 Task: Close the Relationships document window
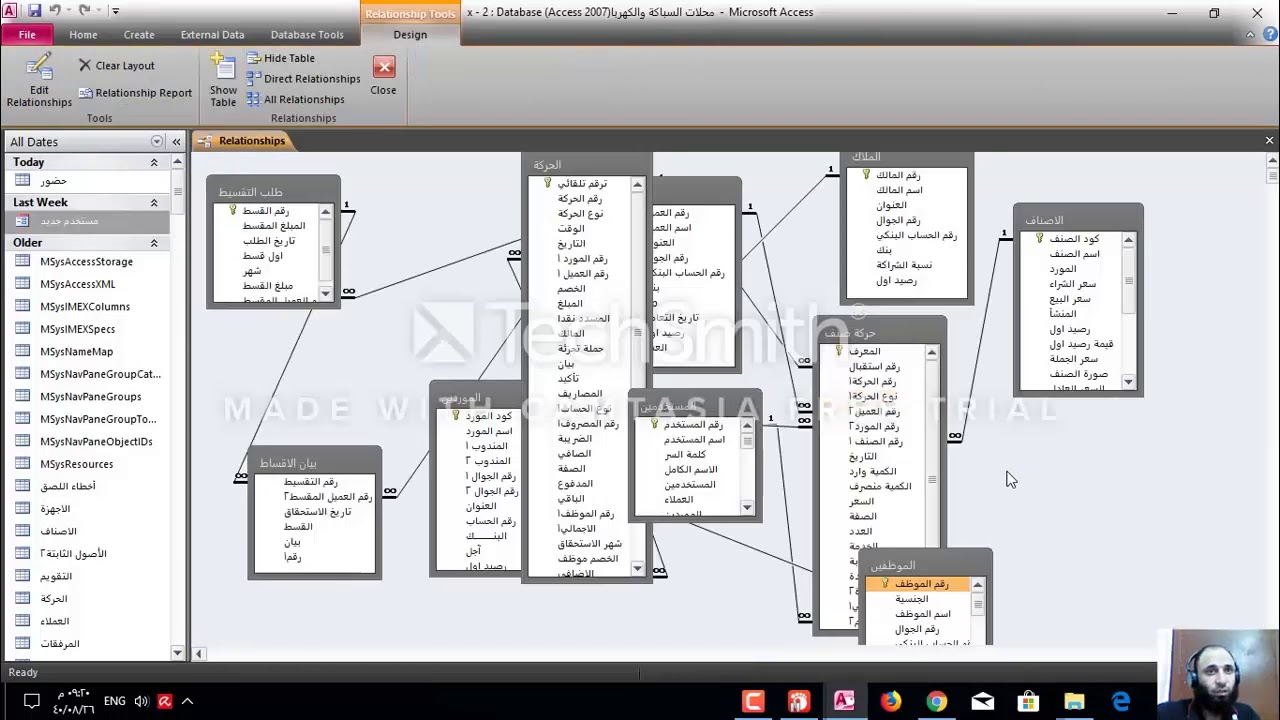pos(1269,141)
